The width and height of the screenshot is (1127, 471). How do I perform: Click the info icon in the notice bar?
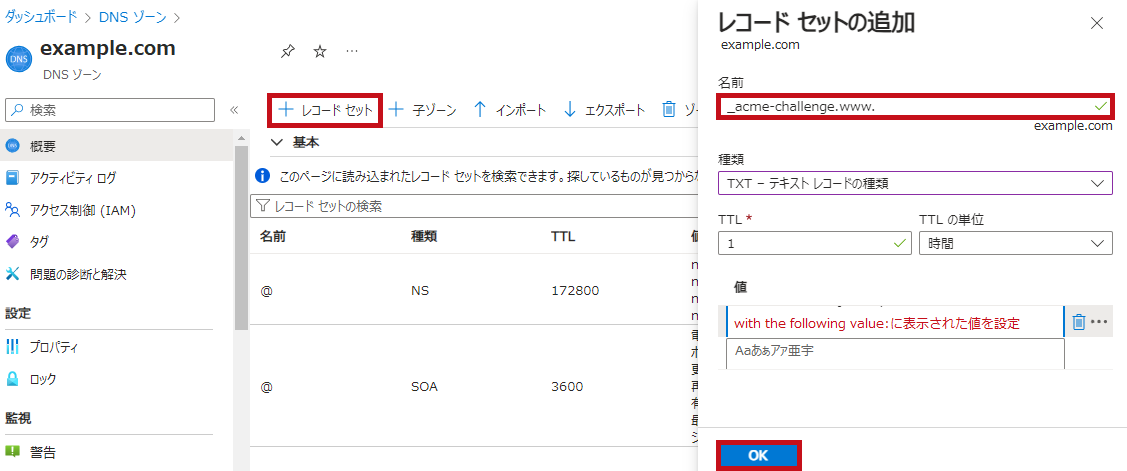click(x=263, y=175)
